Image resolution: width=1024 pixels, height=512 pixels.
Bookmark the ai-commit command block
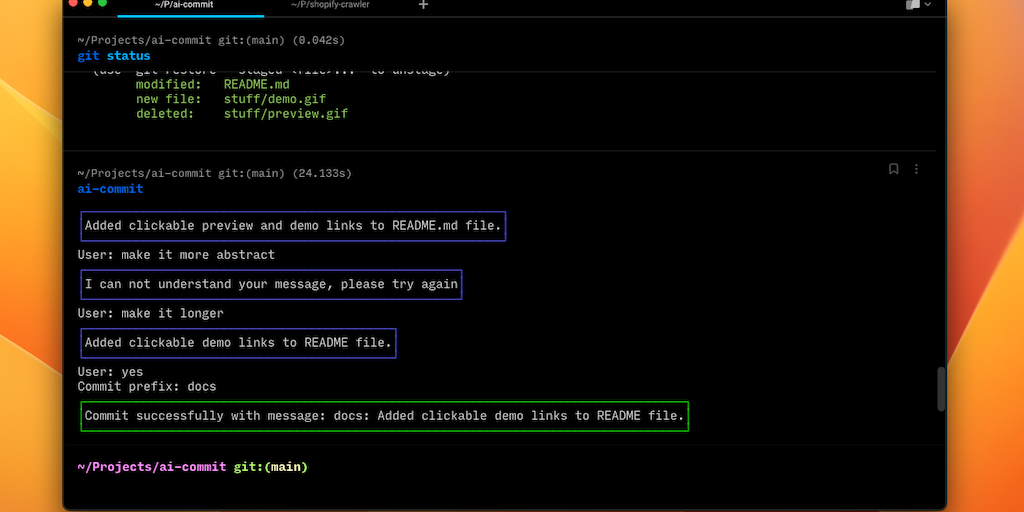pos(893,169)
